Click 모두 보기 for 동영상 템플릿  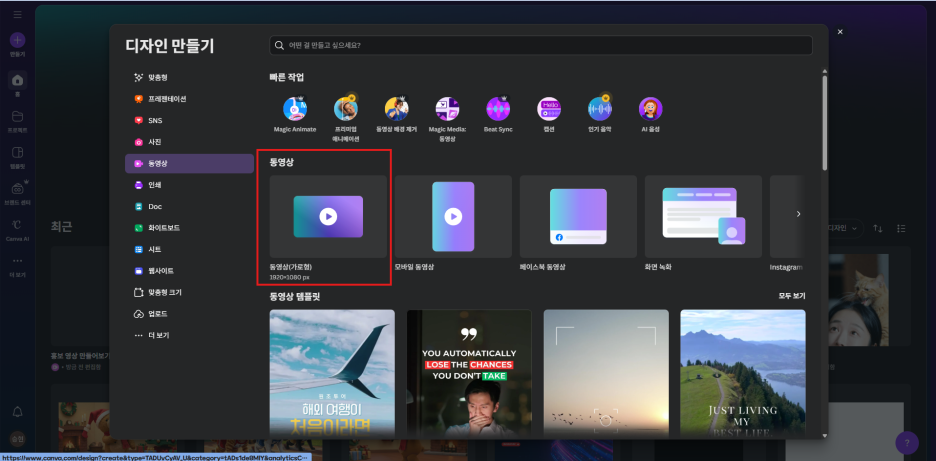tap(792, 296)
